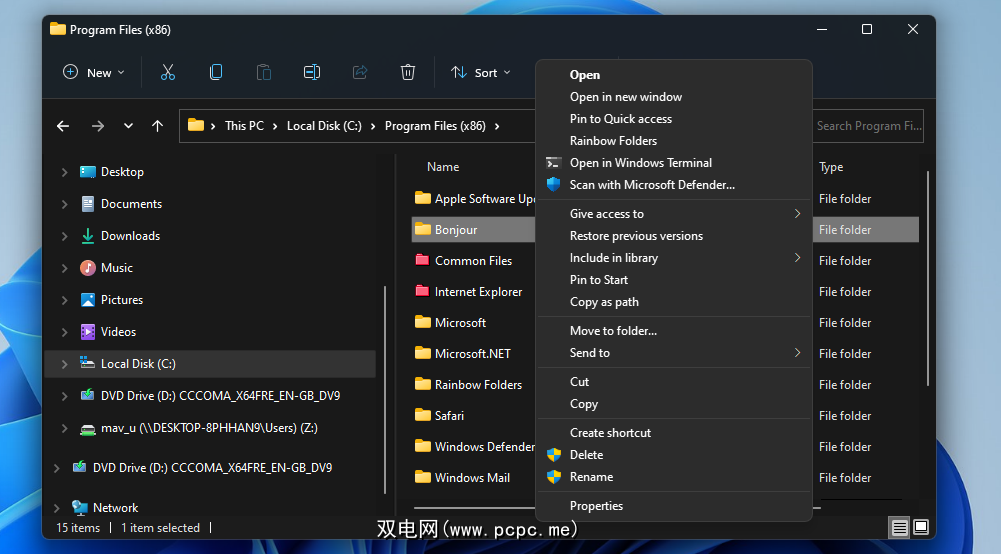1001x554 pixels.
Task: Click the Search Program Files box
Action: pyautogui.click(x=867, y=126)
